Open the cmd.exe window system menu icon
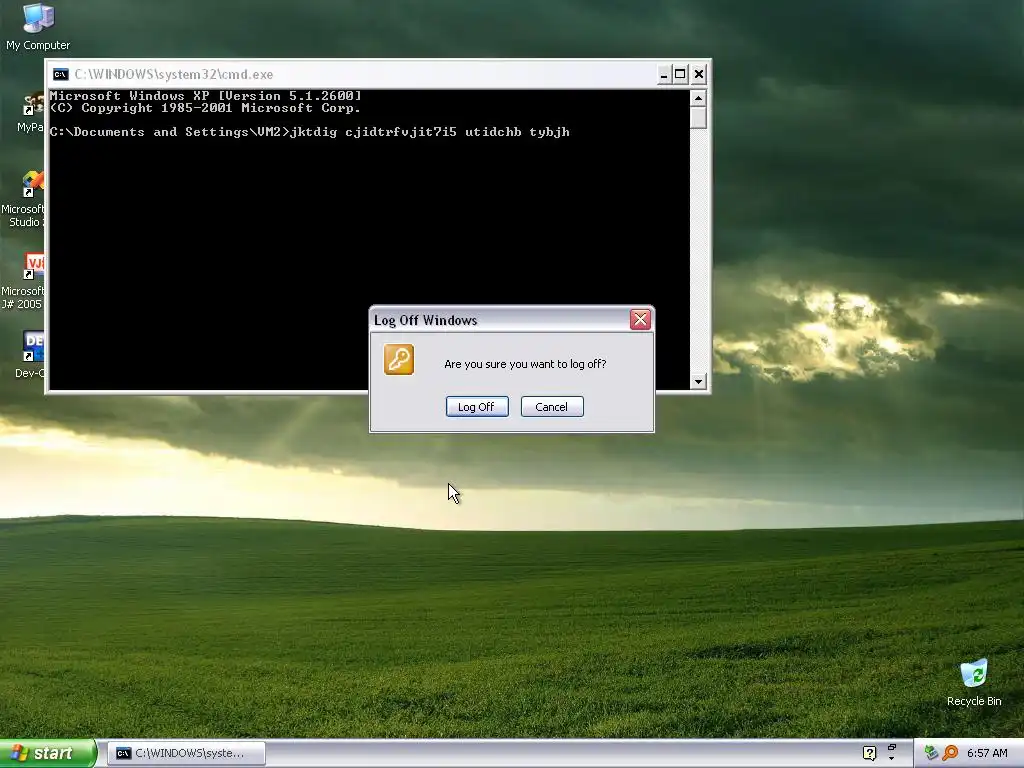This screenshot has height=768, width=1024. [60, 74]
